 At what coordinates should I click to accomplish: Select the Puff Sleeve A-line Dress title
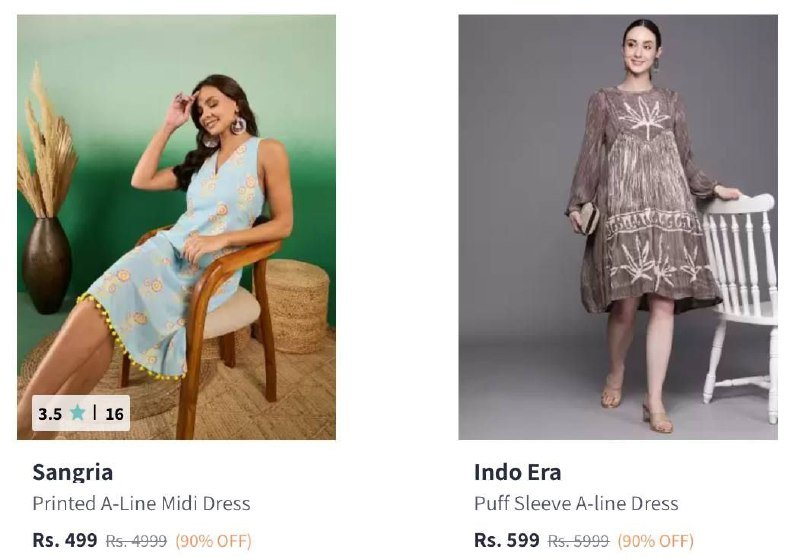(576, 504)
